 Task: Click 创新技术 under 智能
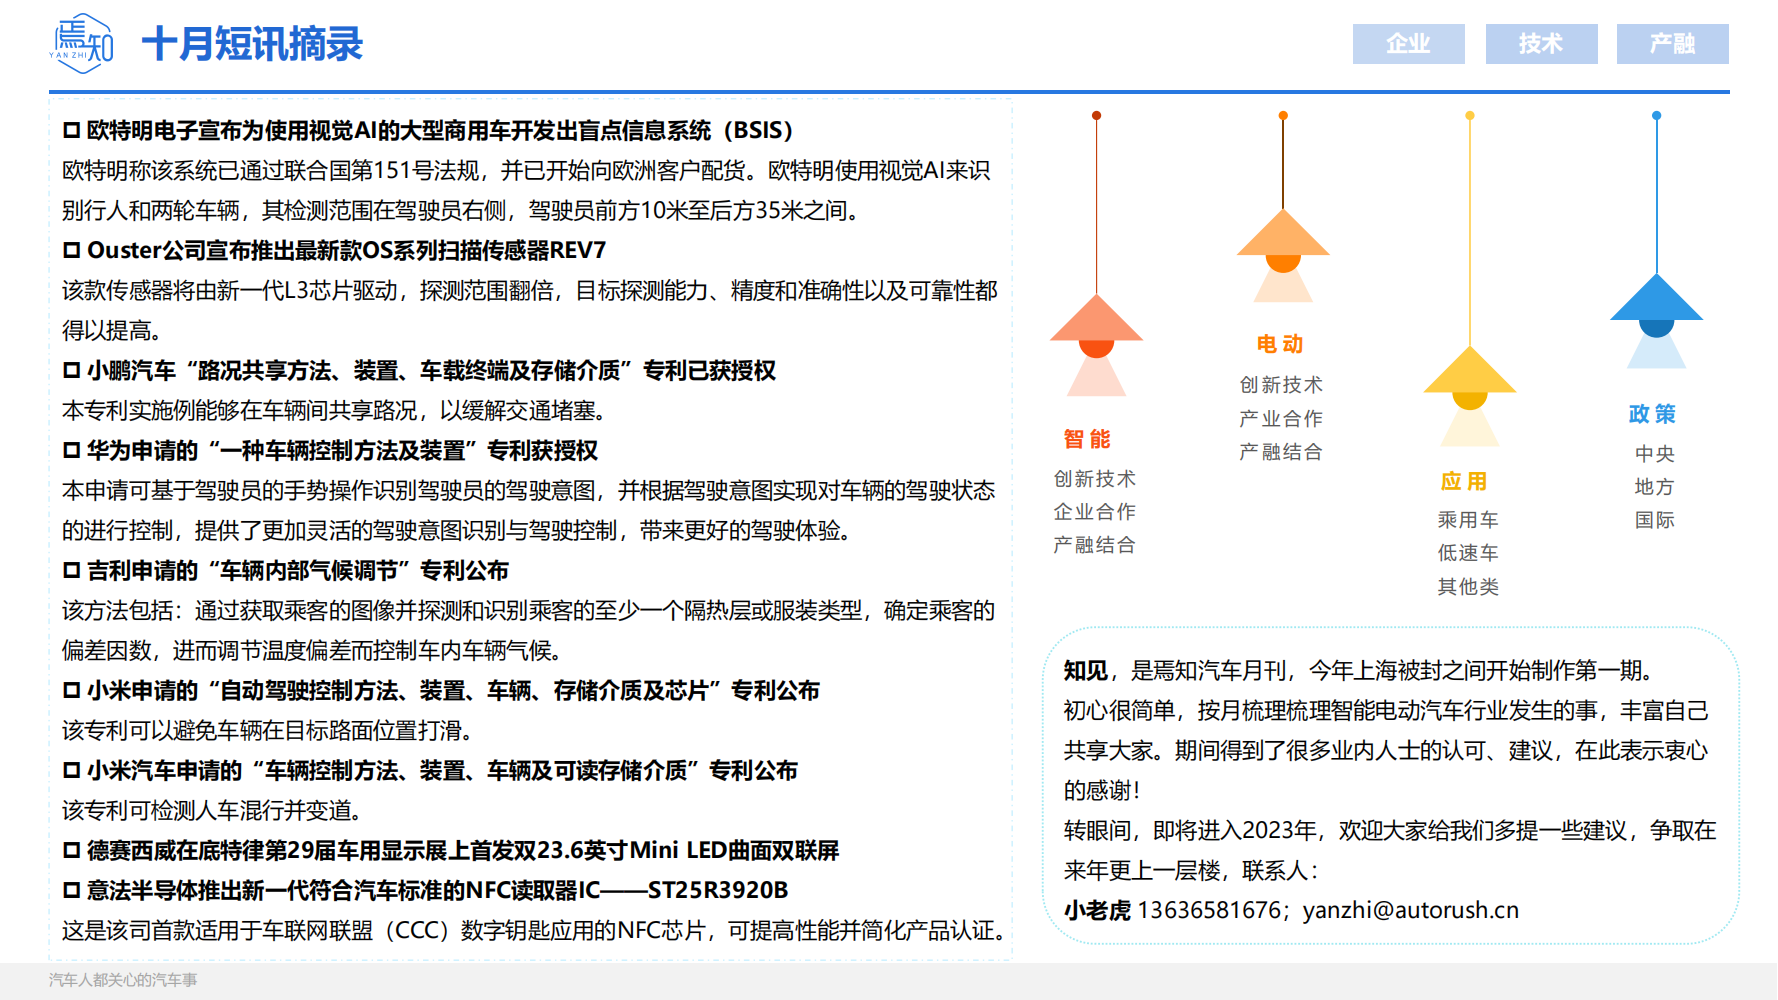1095,479
